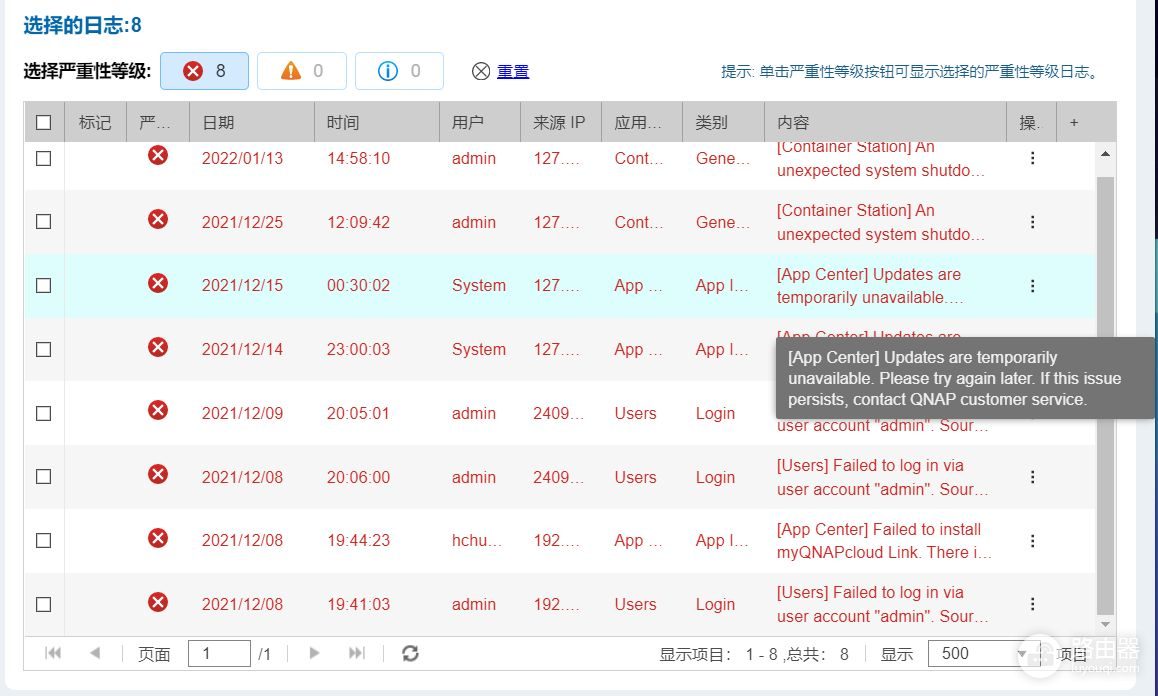
Task: Go to the first page using pagination icon
Action: [x=54, y=653]
